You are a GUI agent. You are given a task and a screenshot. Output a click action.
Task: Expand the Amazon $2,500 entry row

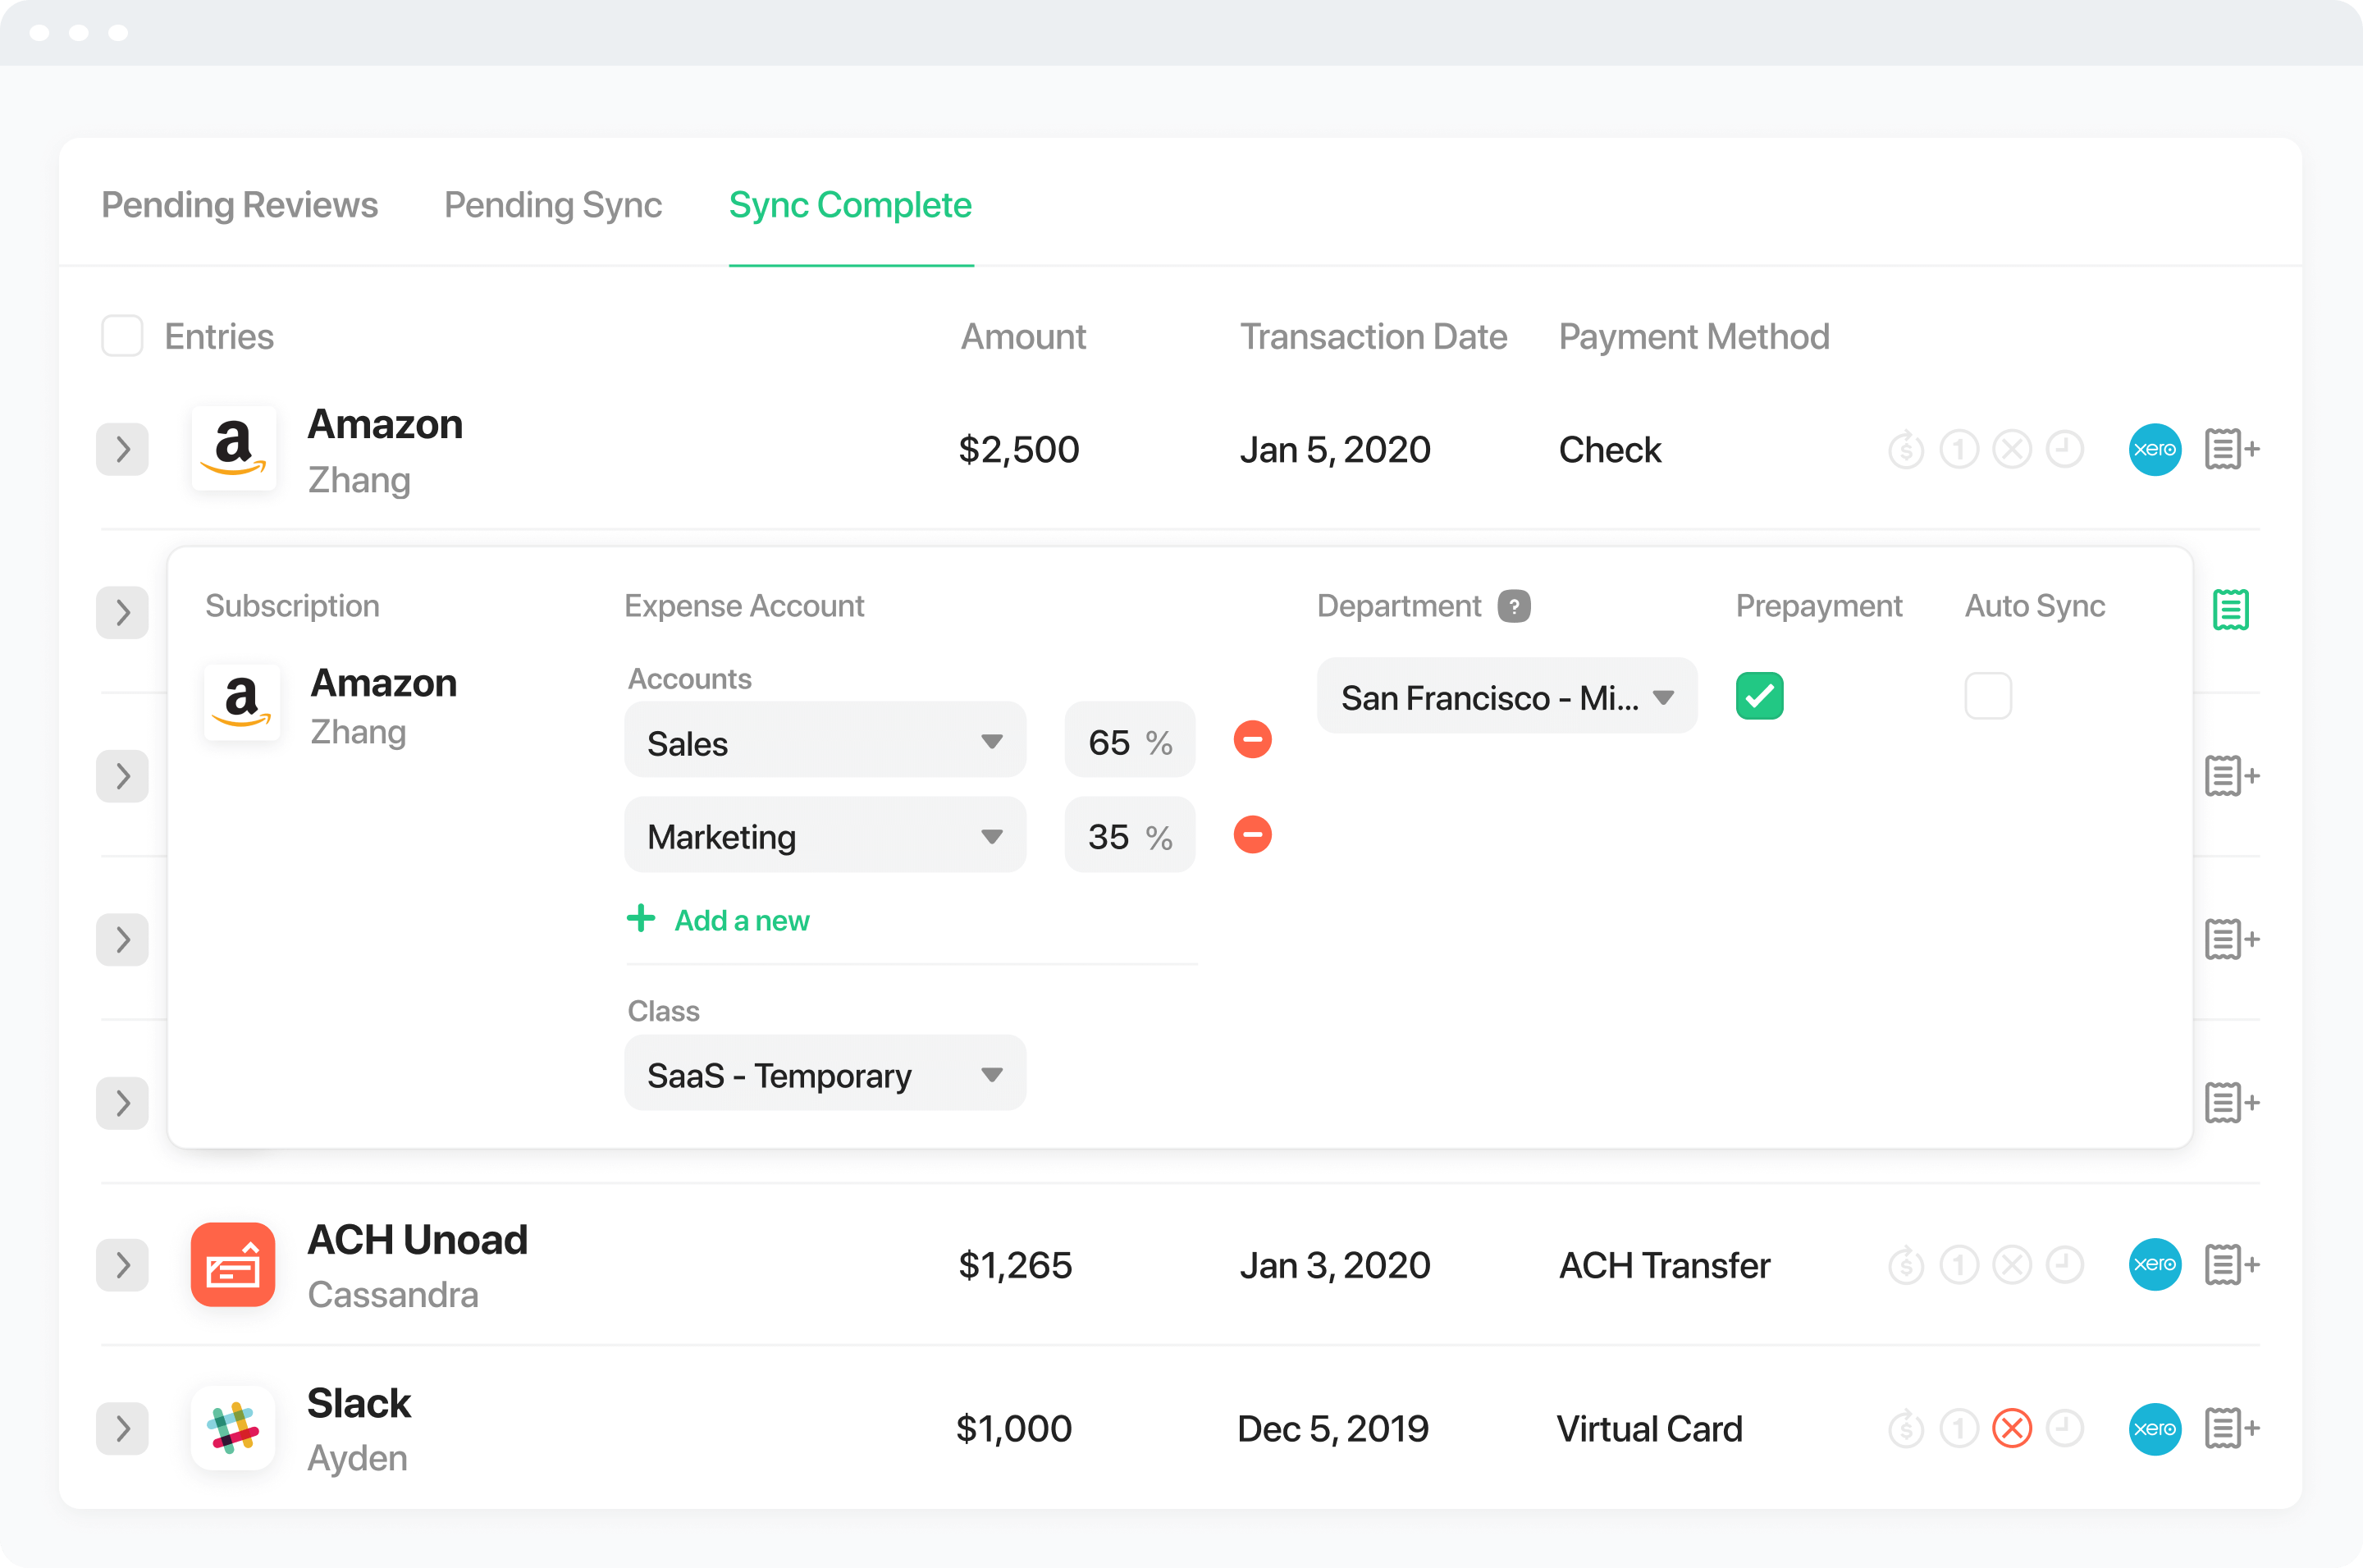coord(122,449)
